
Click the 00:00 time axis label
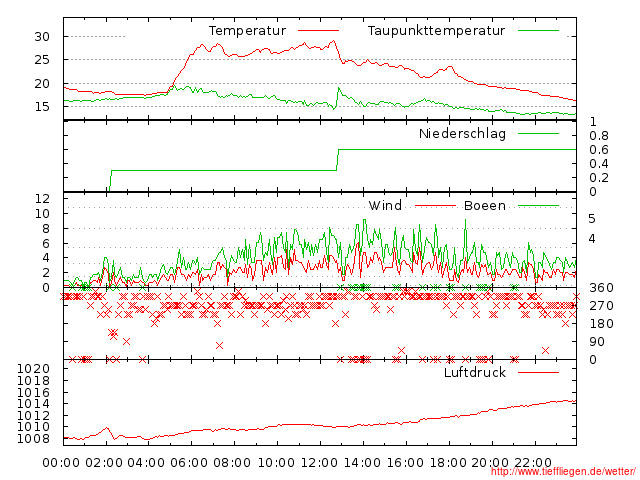61,463
